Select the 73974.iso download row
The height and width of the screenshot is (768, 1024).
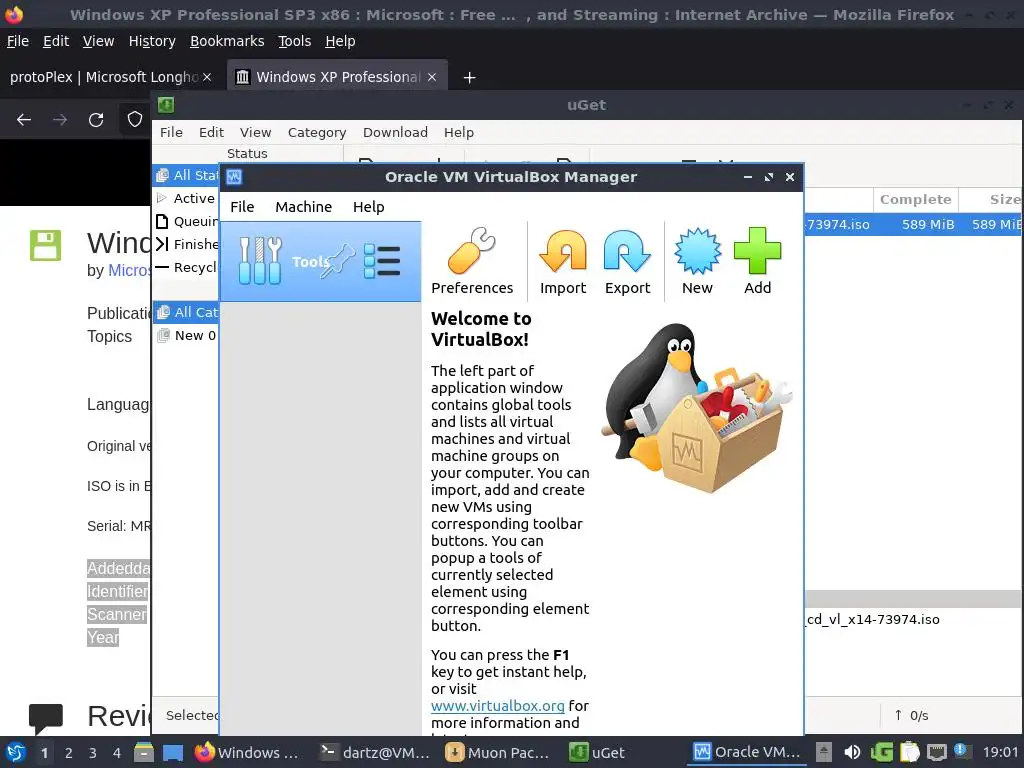(x=913, y=225)
